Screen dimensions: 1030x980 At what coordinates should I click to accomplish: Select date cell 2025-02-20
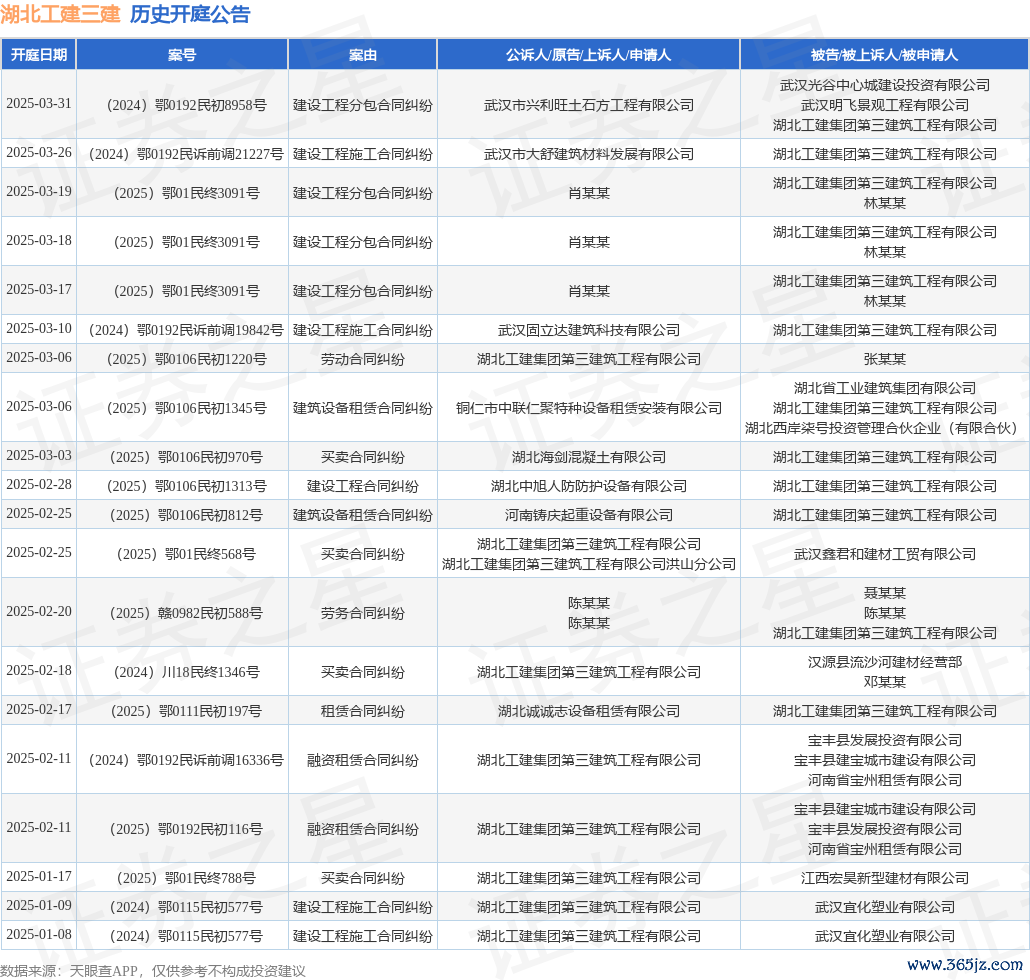(x=39, y=612)
